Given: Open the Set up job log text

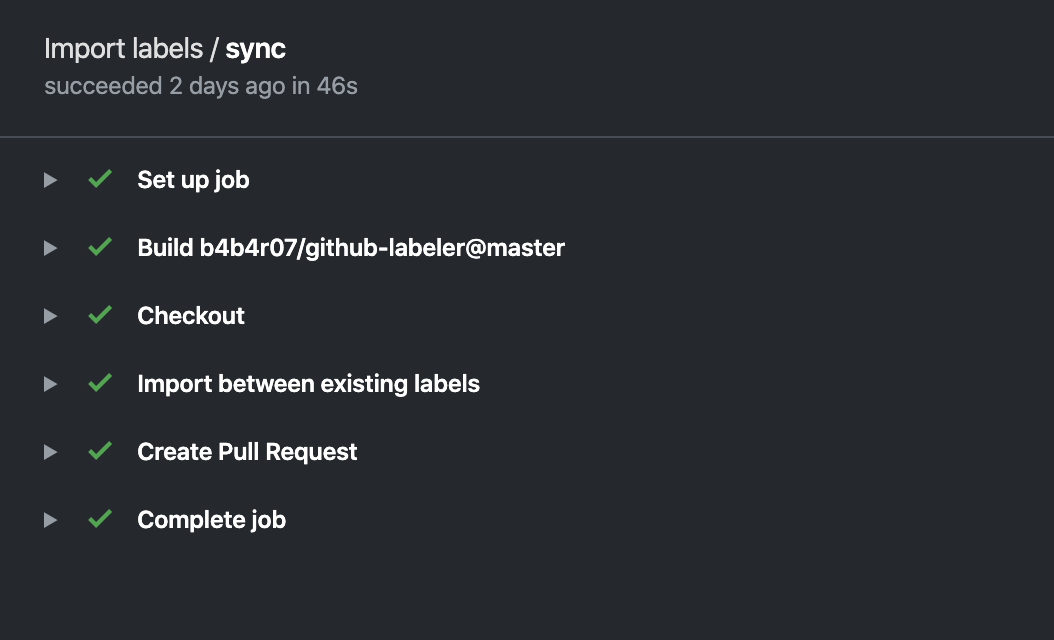Looking at the screenshot, I should click(x=194, y=180).
